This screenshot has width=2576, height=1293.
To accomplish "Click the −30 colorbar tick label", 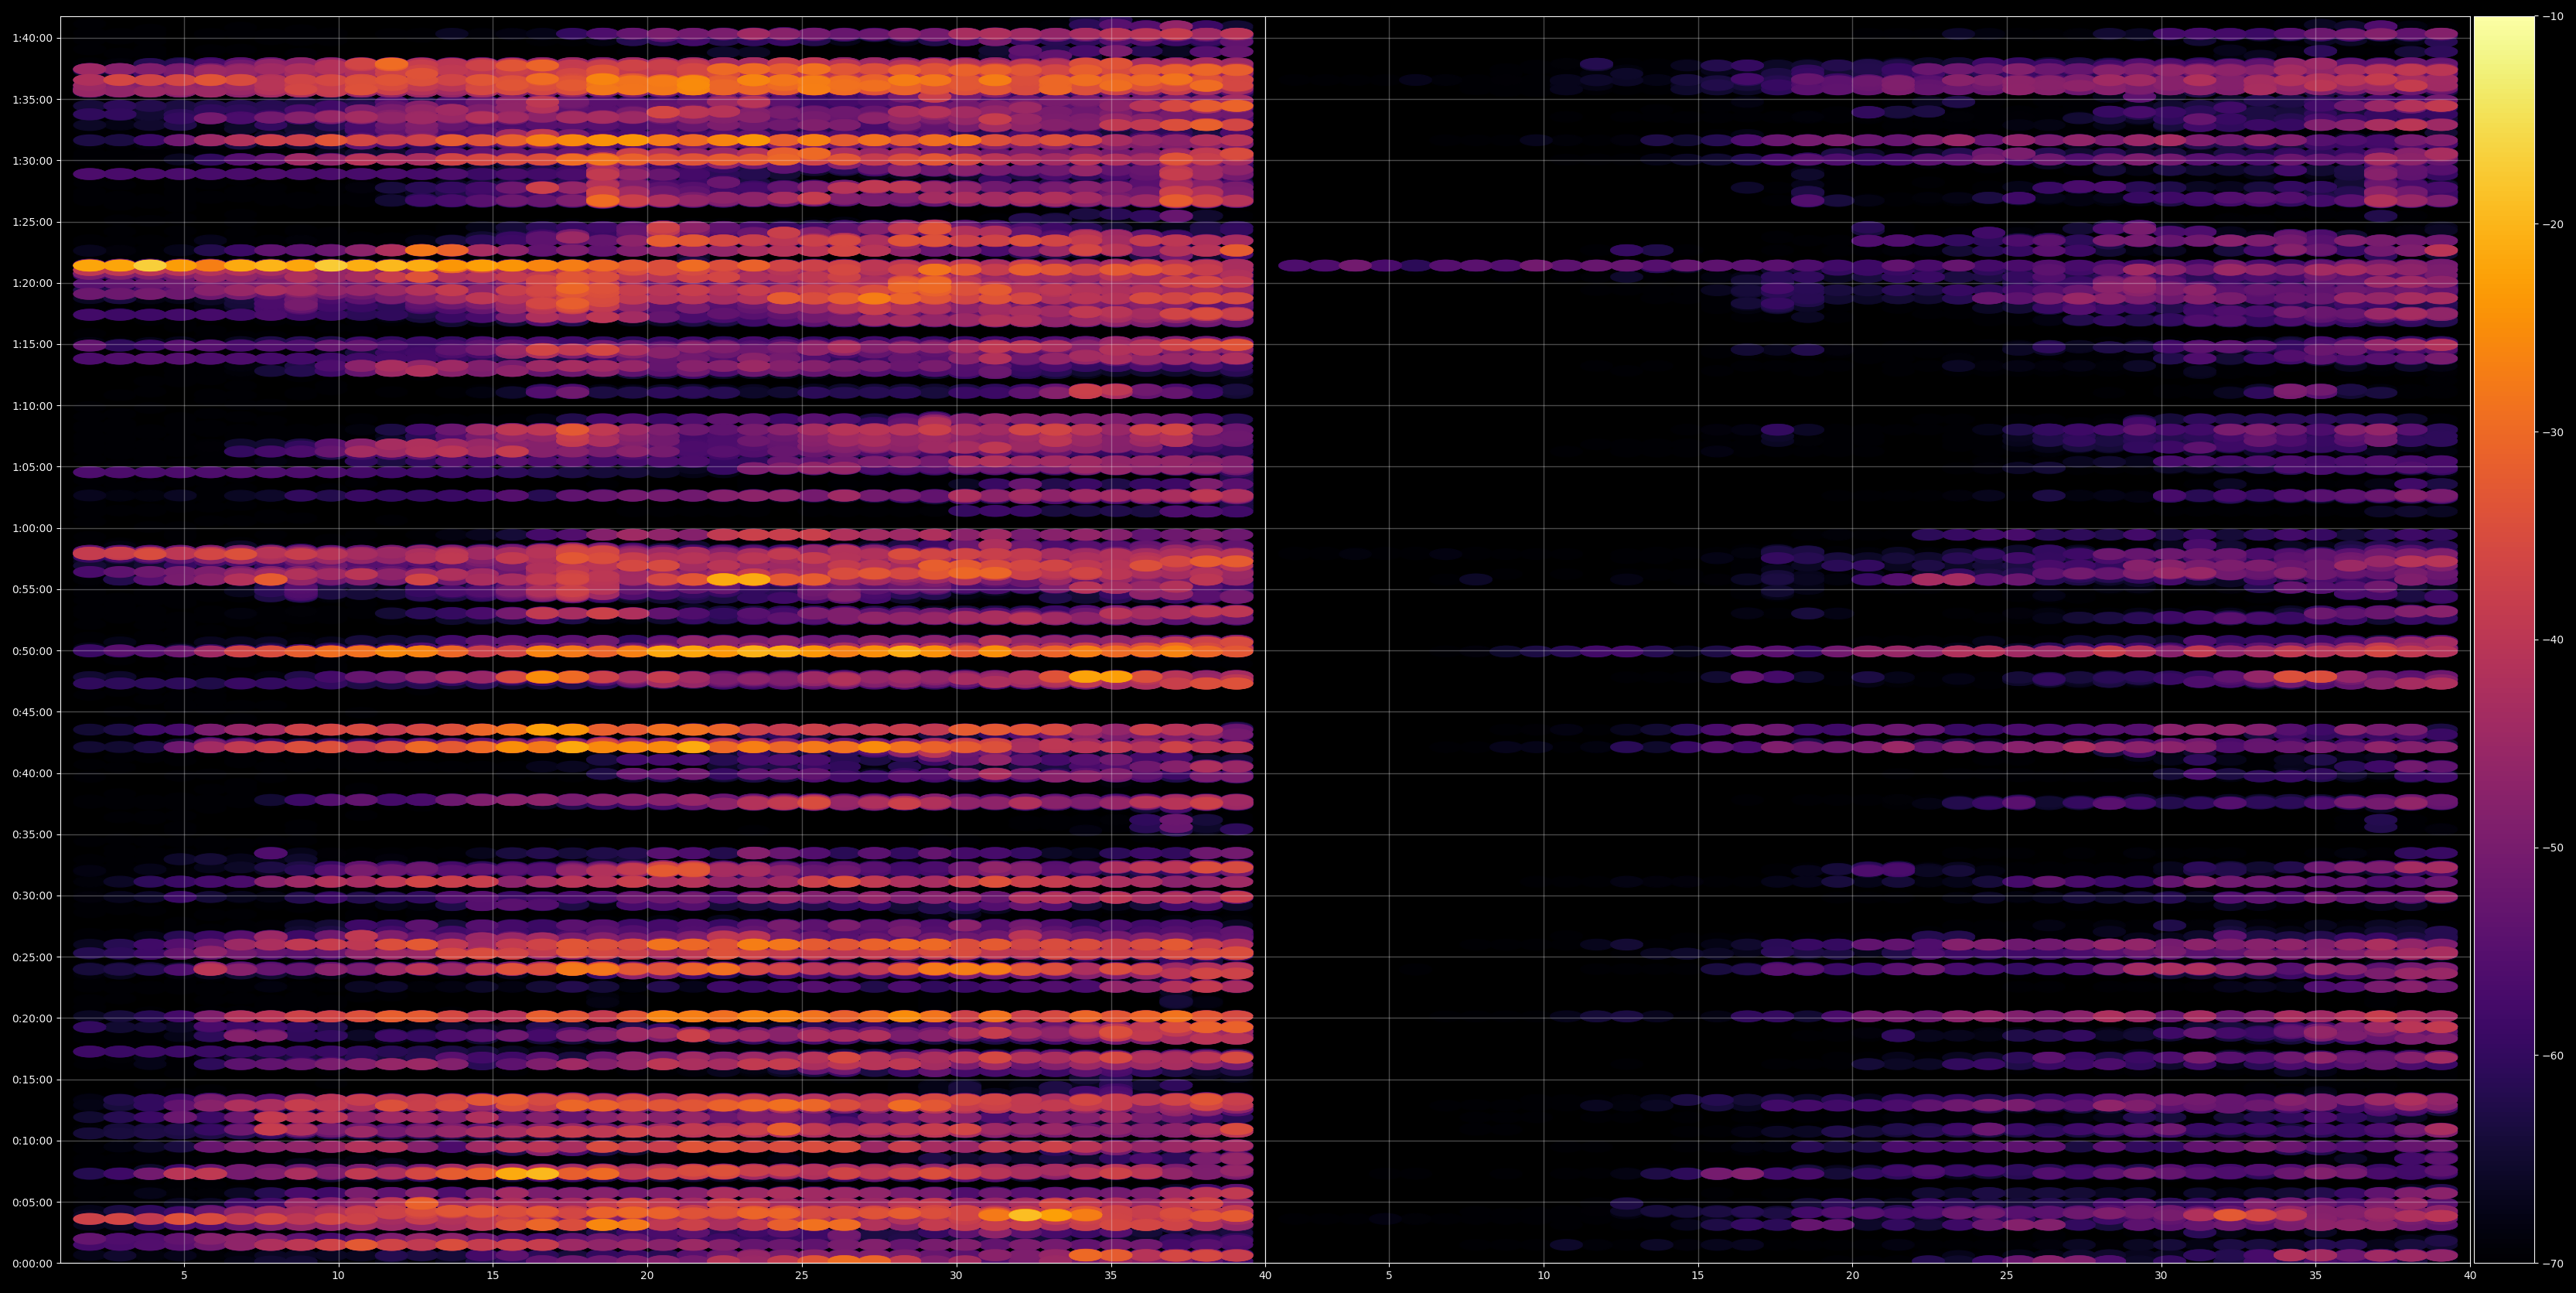I will [2554, 432].
